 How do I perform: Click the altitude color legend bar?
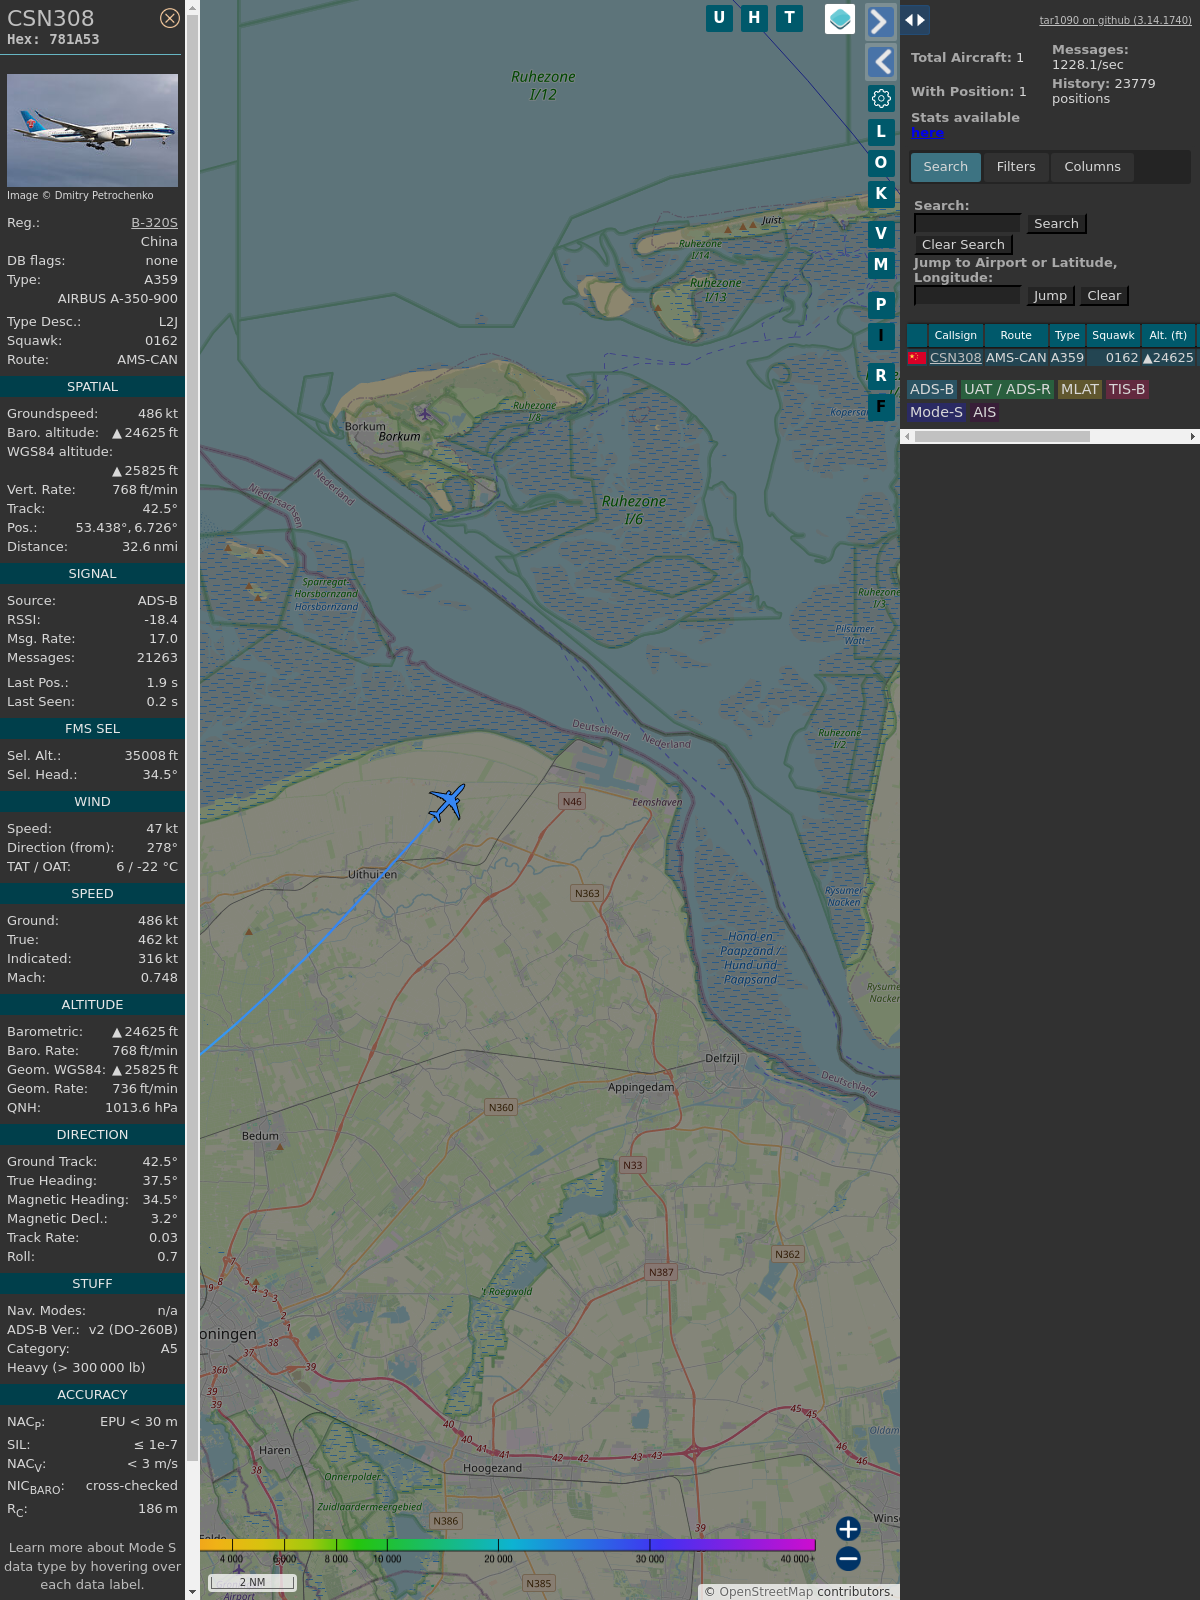tap(508, 1545)
